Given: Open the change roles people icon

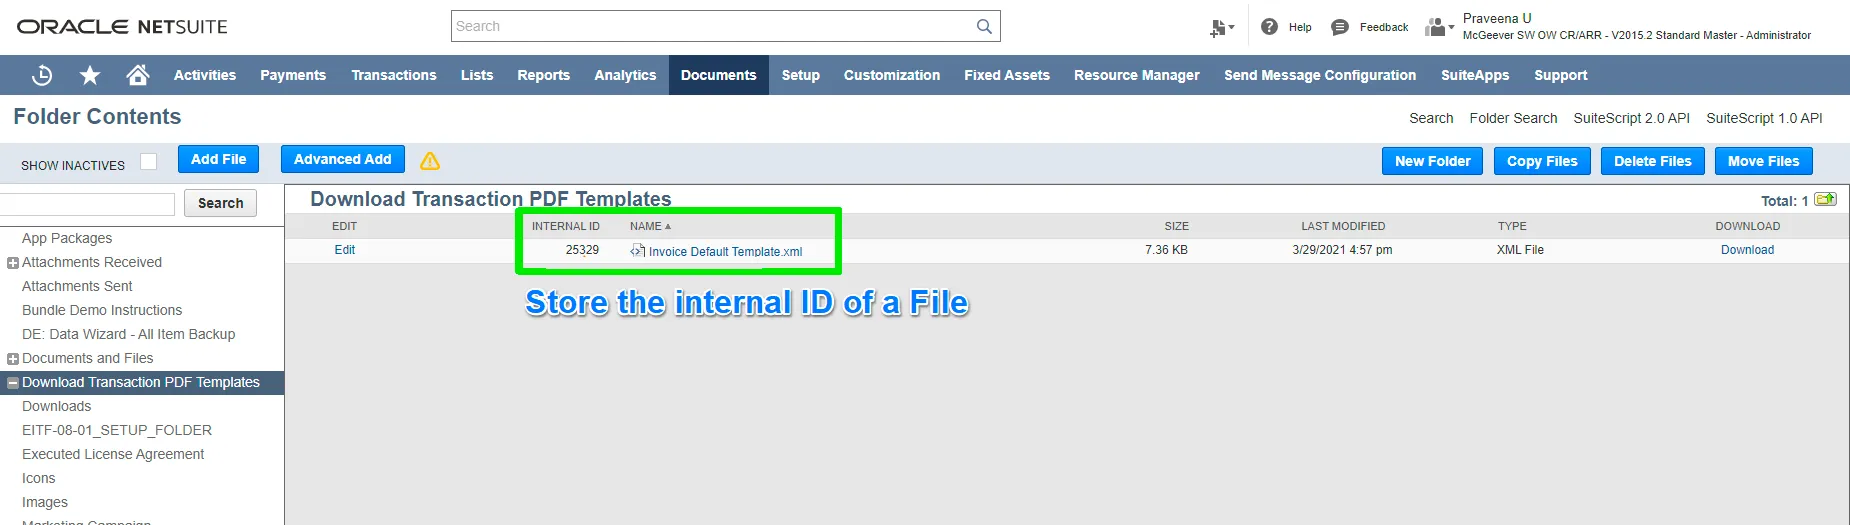Looking at the screenshot, I should 1439,27.
